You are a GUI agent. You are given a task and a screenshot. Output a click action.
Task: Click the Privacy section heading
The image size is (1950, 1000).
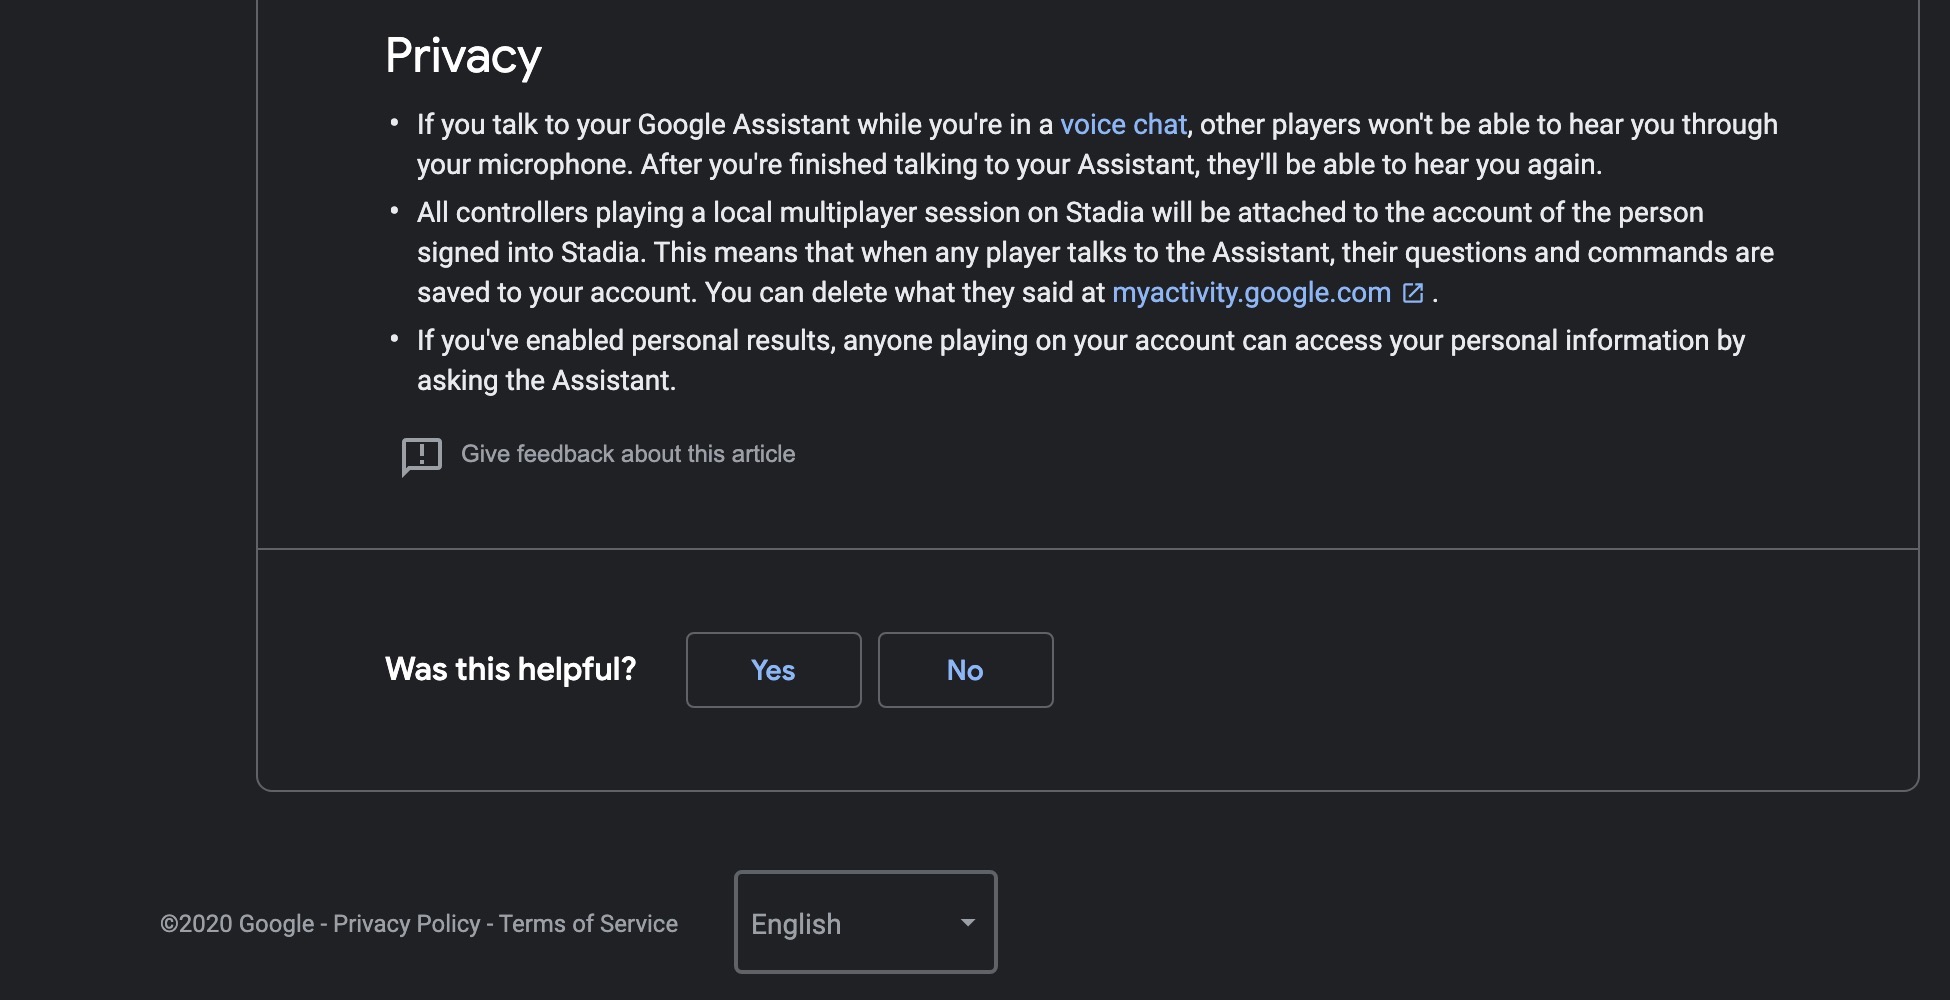[463, 55]
